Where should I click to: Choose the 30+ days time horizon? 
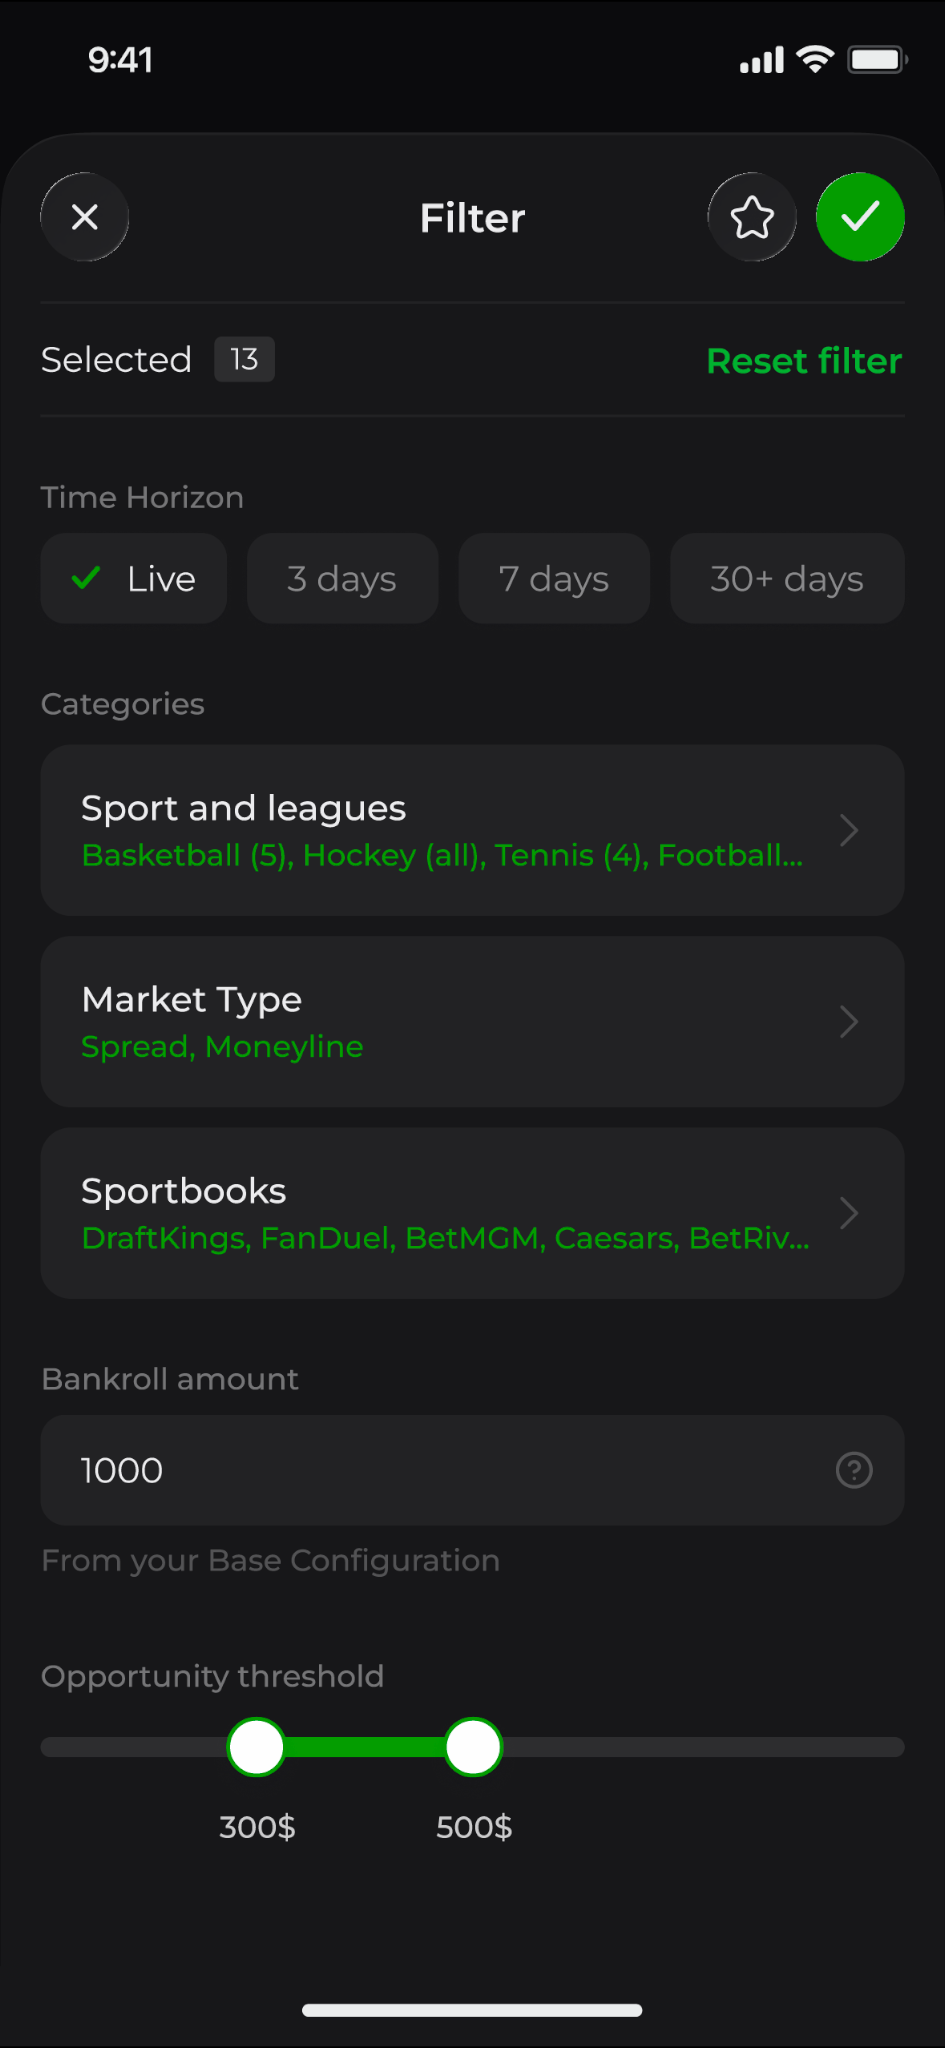point(787,578)
